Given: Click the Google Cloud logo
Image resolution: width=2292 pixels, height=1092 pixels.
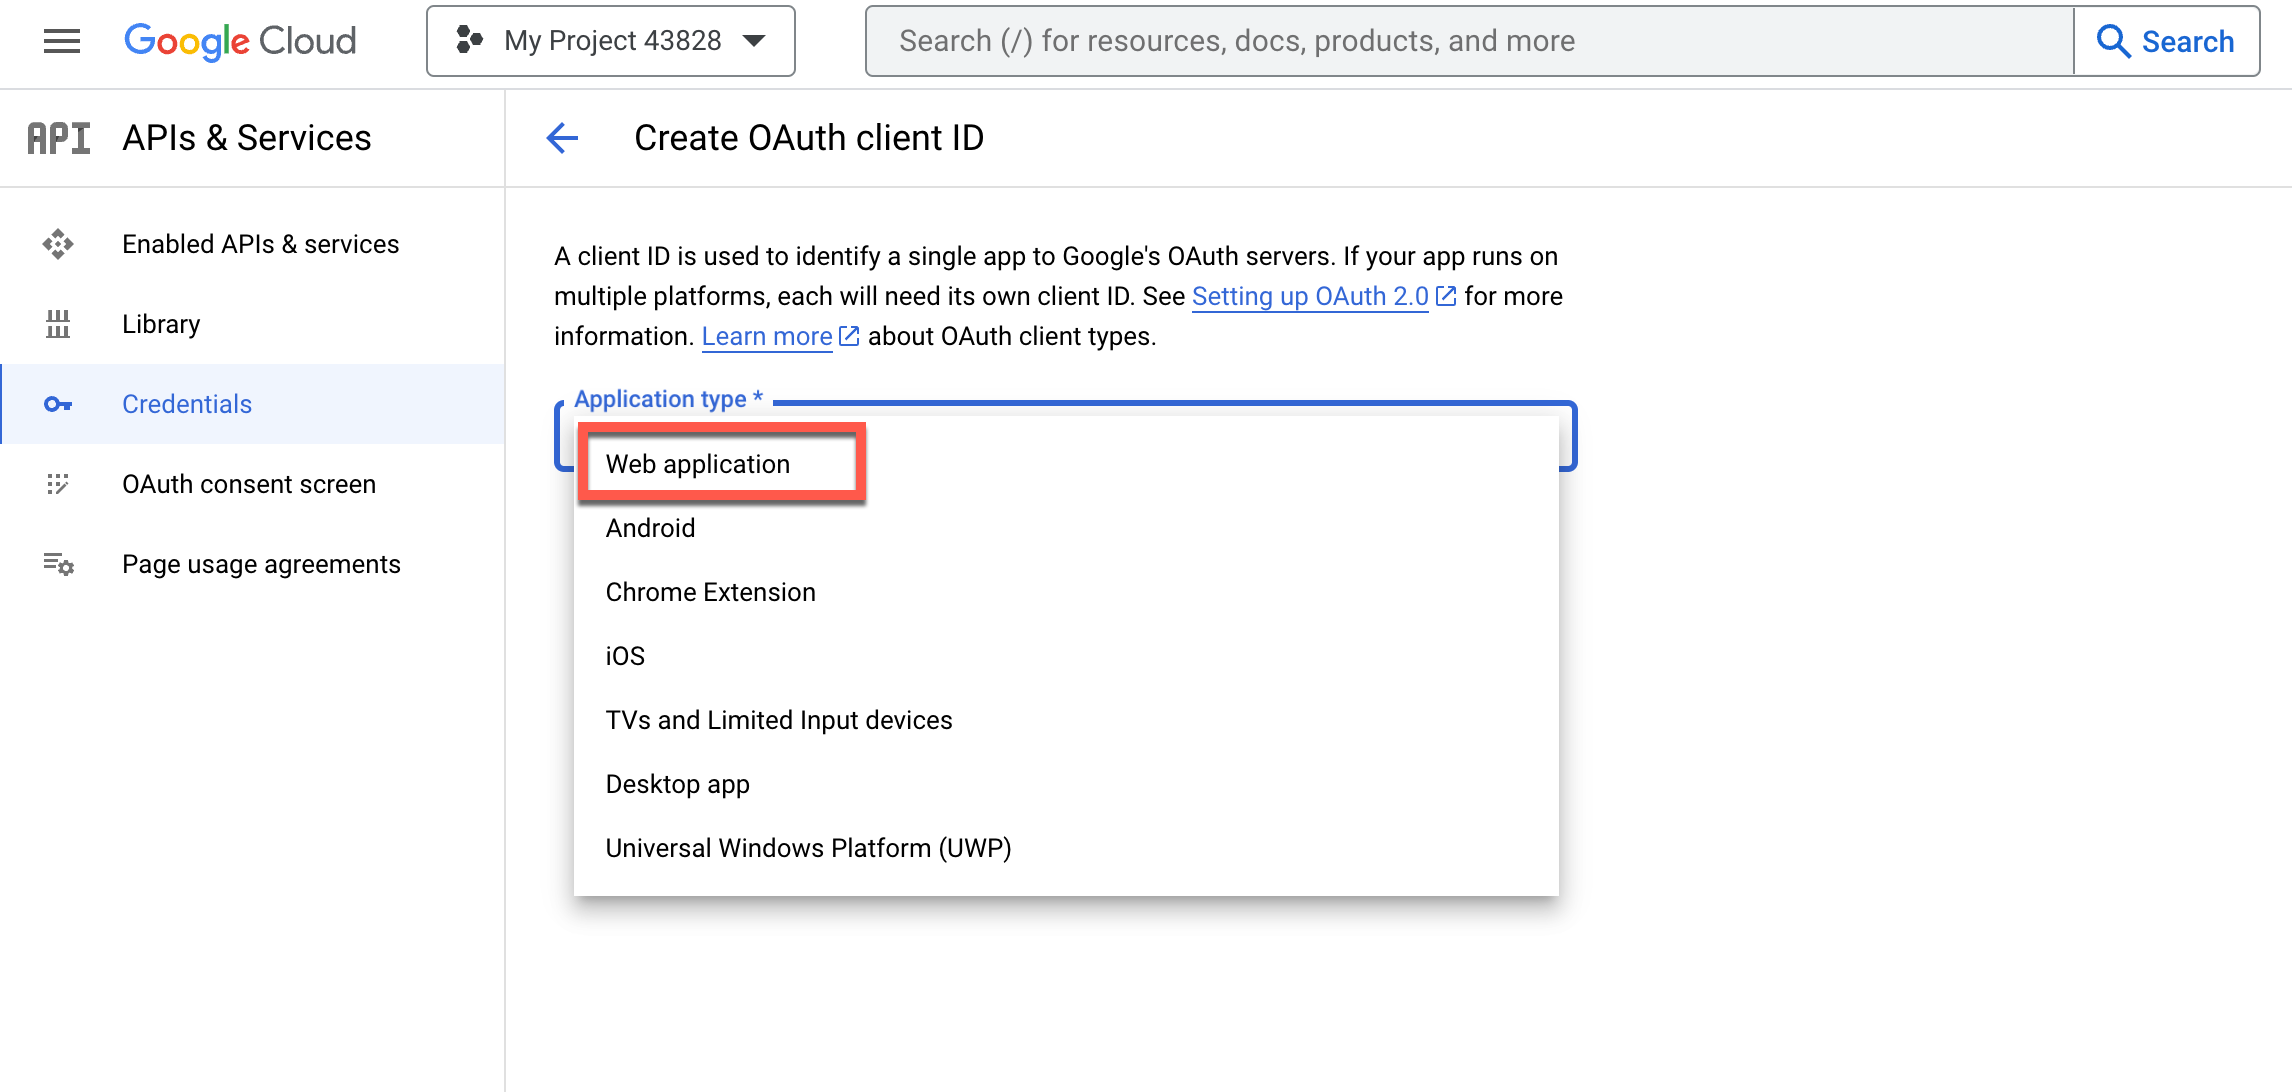Looking at the screenshot, I should pyautogui.click(x=240, y=41).
